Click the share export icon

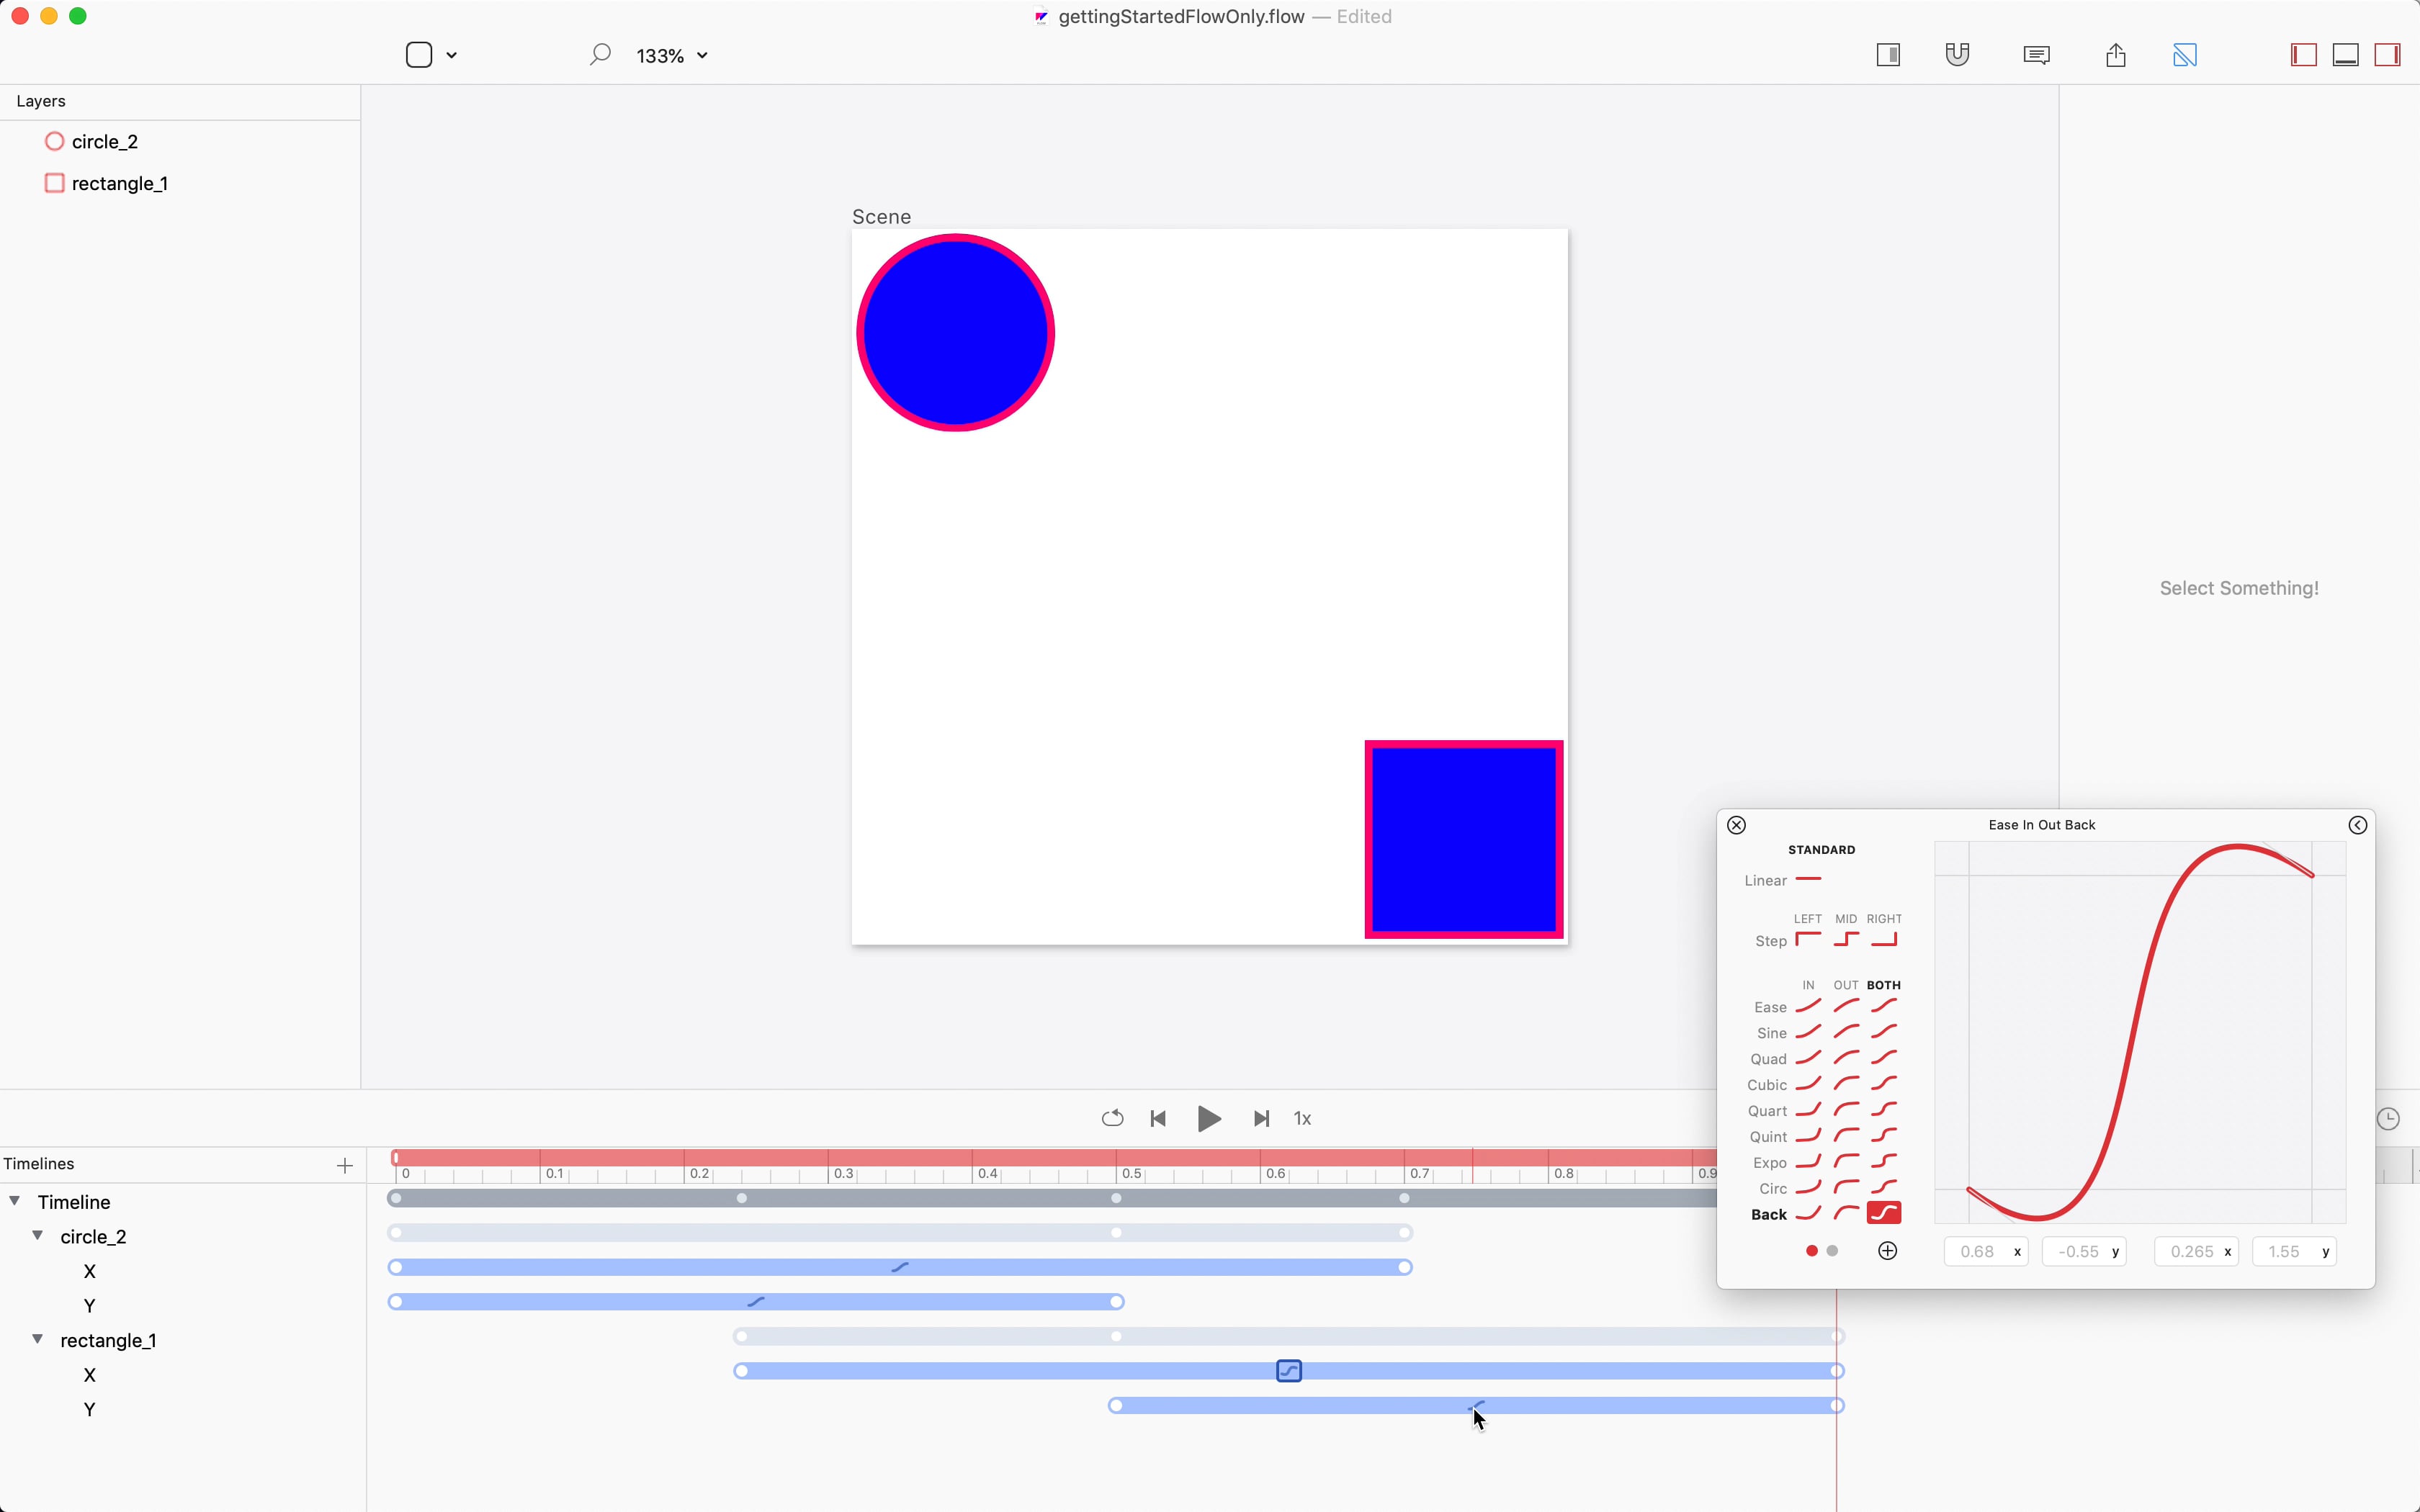point(2115,55)
